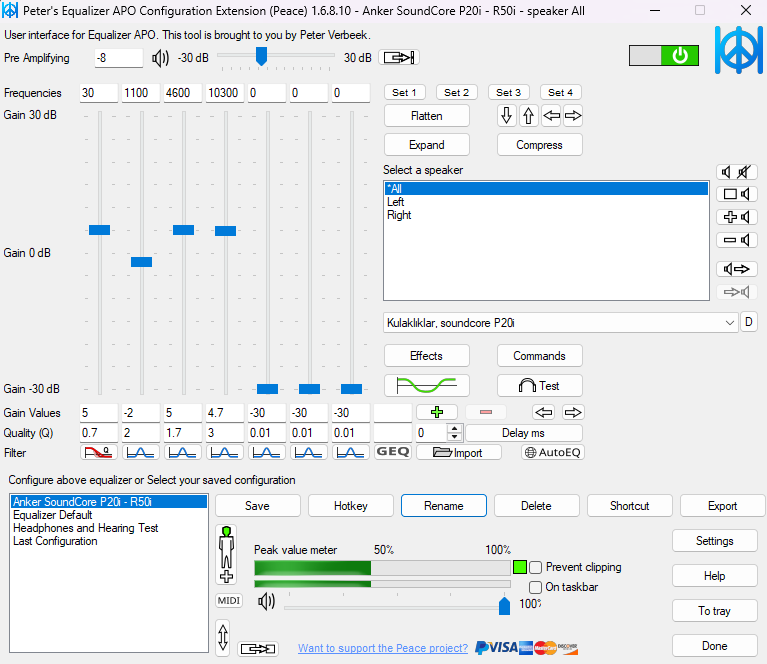The height and width of the screenshot is (664, 767).
Task: Toggle the green equalizer power switch
Action: point(663,56)
